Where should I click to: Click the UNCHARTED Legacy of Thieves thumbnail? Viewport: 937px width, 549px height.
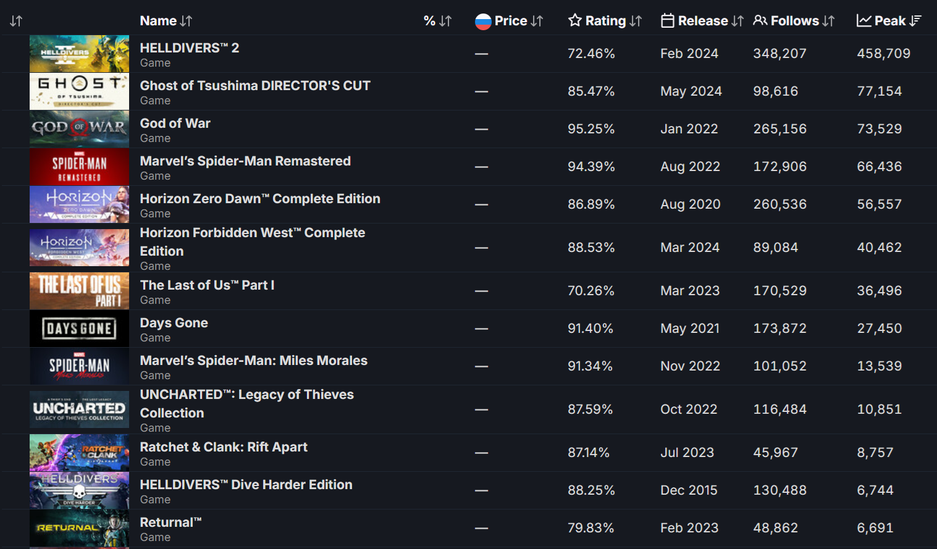pos(79,410)
